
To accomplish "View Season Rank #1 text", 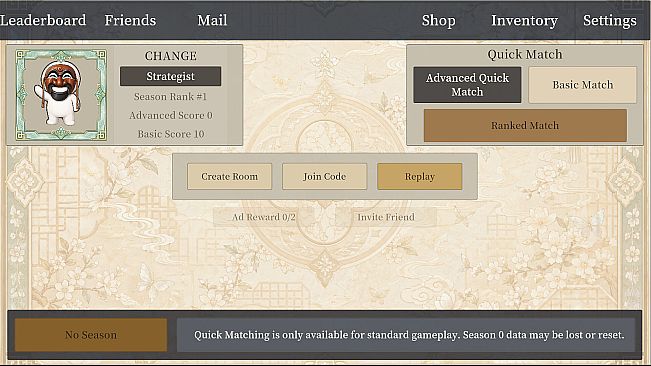I will pyautogui.click(x=170, y=97).
